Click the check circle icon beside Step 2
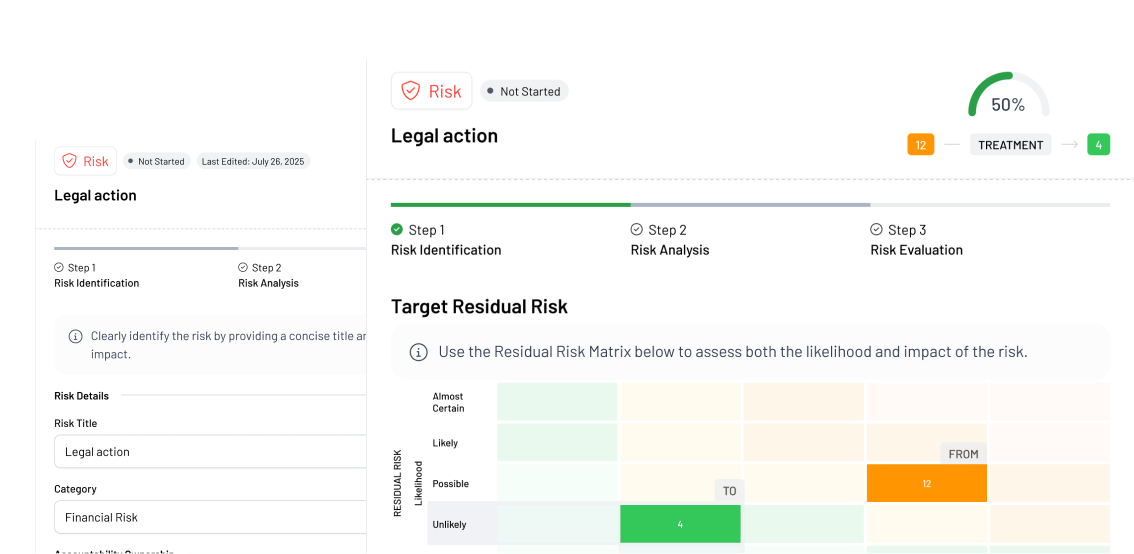Screen dimensions: 1134x554 637,230
